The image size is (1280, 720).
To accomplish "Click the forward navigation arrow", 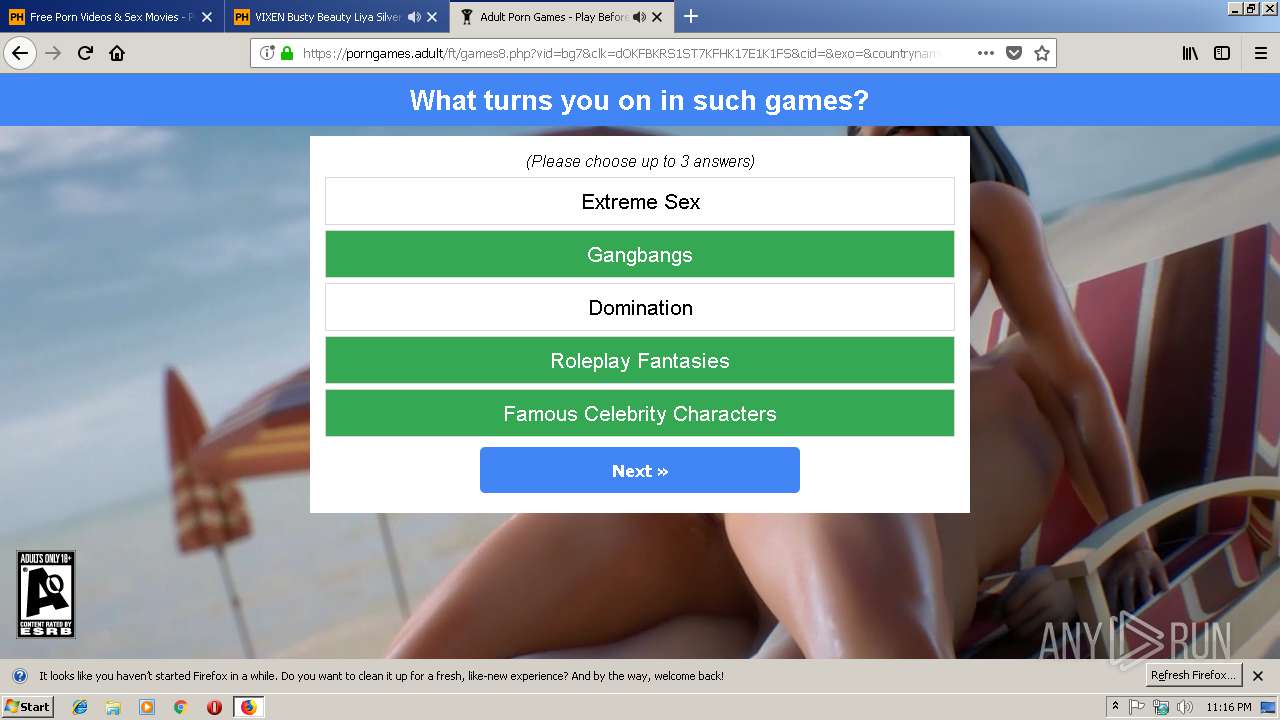I will click(x=53, y=53).
